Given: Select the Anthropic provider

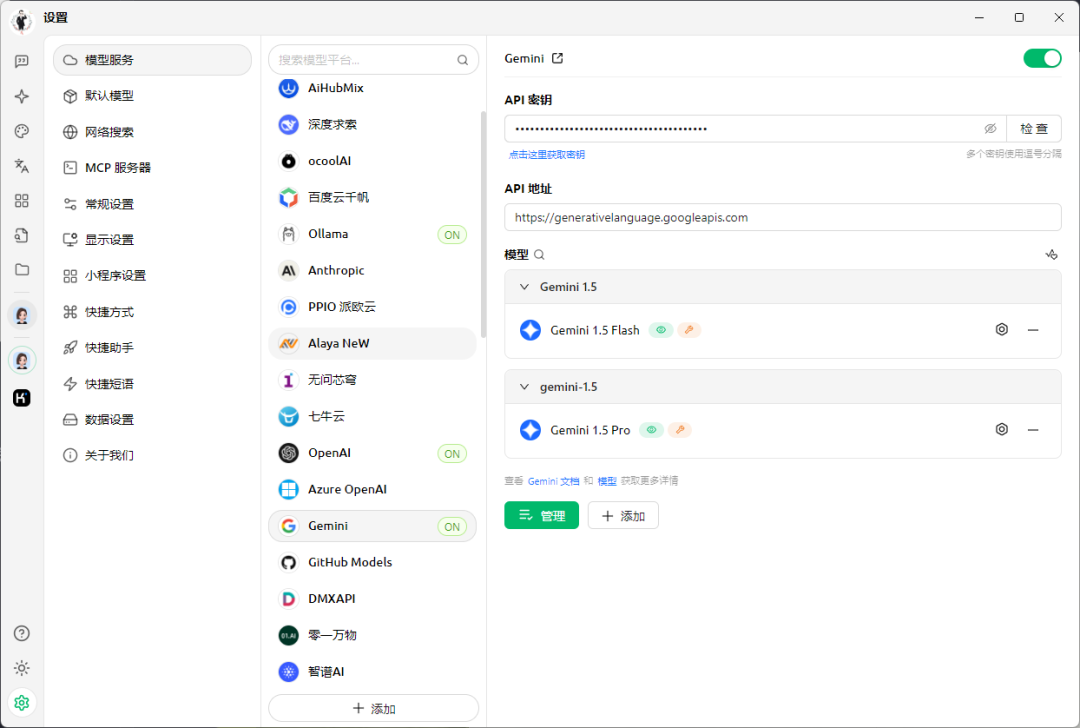Looking at the screenshot, I should (372, 271).
